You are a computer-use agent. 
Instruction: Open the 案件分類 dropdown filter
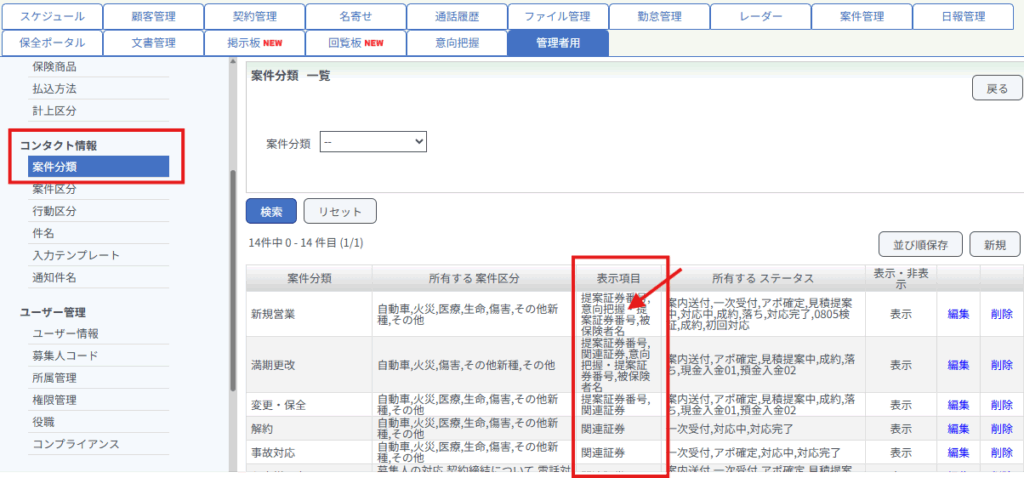(373, 143)
